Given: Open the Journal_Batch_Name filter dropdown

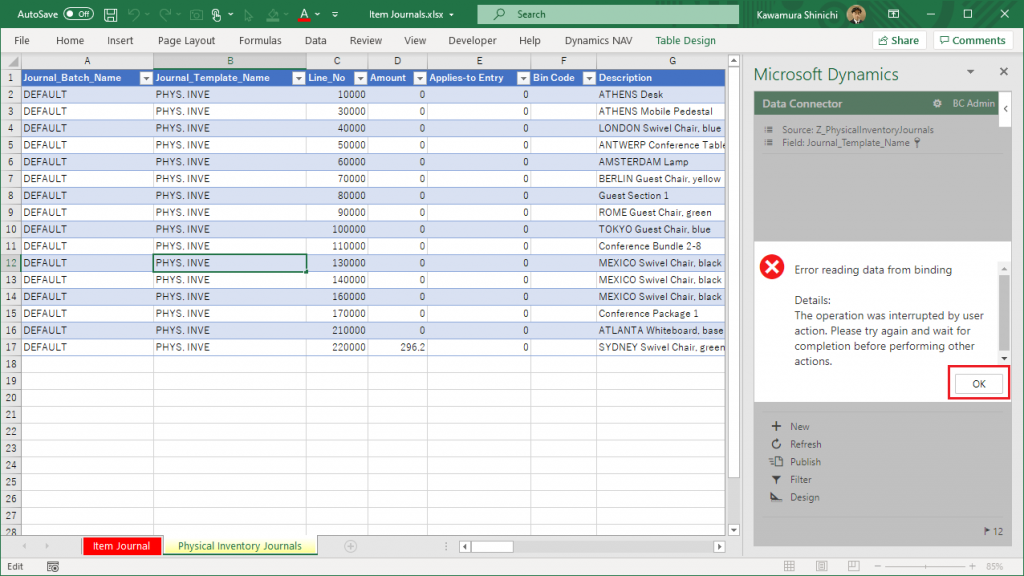Looking at the screenshot, I should pos(146,78).
